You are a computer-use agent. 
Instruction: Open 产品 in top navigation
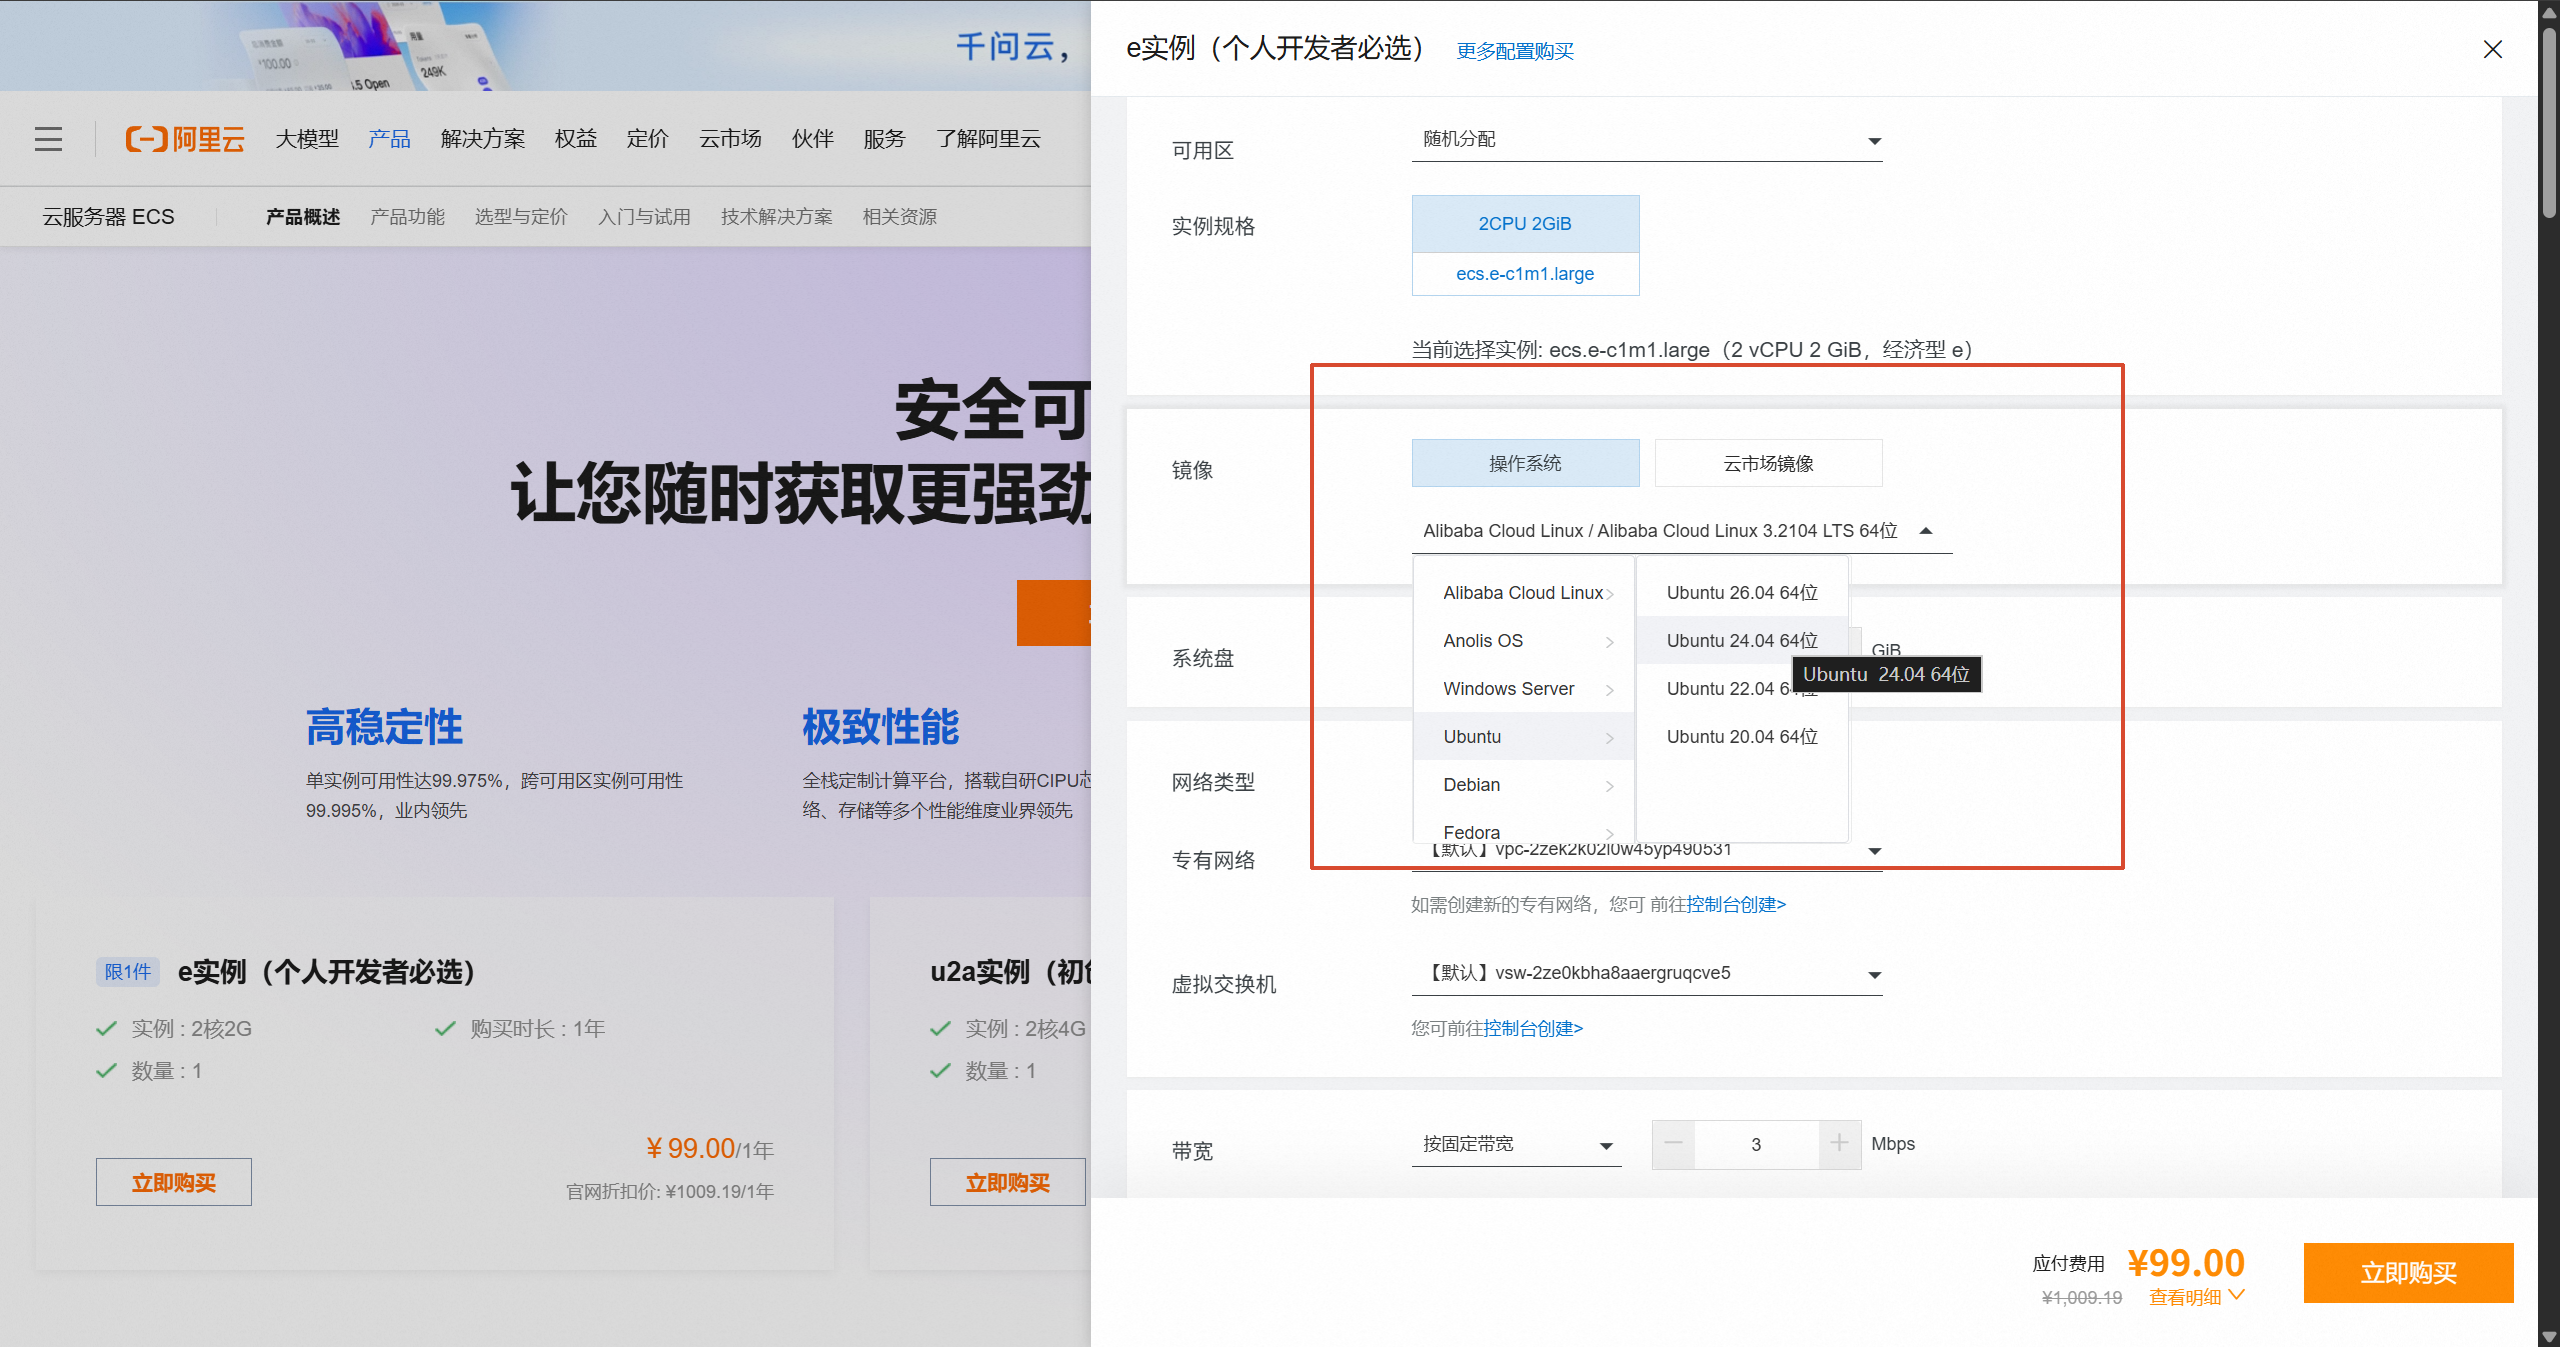pos(389,139)
